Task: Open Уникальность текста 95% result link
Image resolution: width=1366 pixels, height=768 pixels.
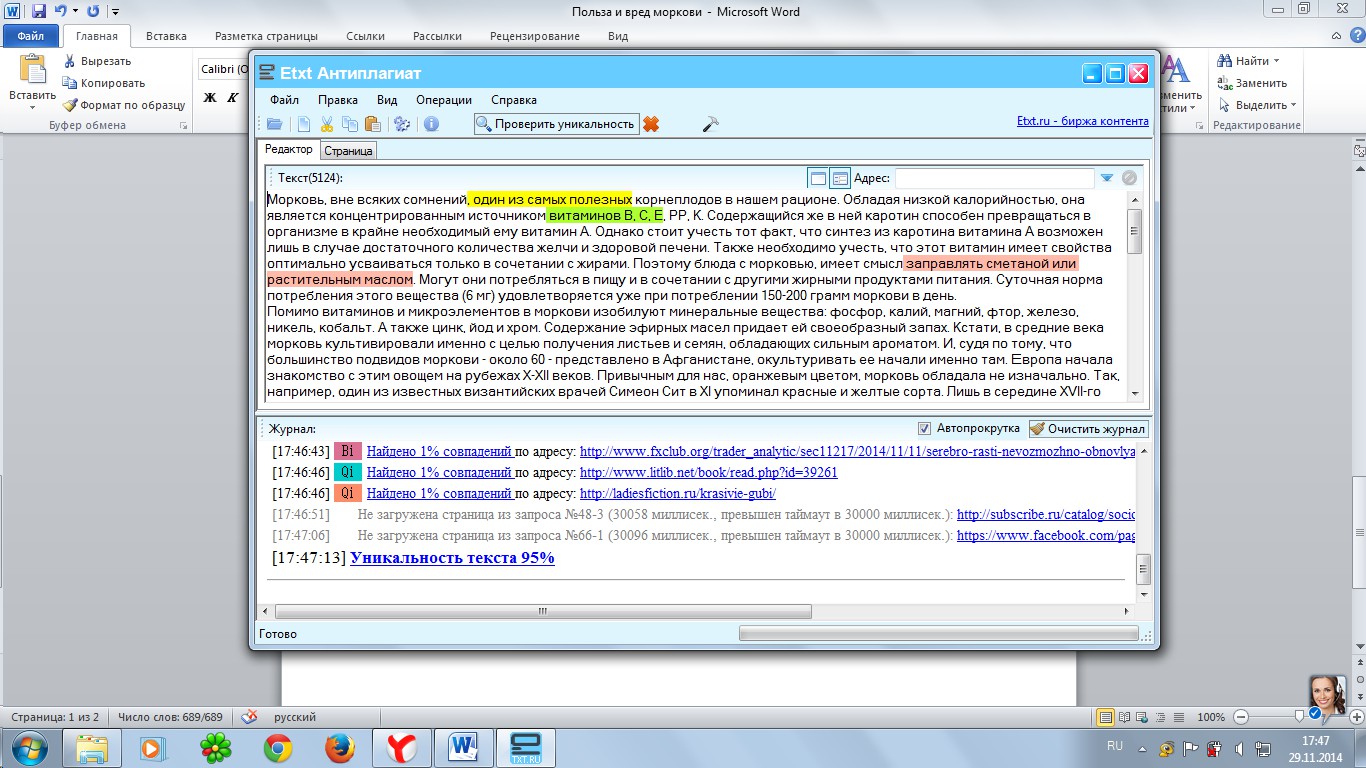Action: point(452,558)
